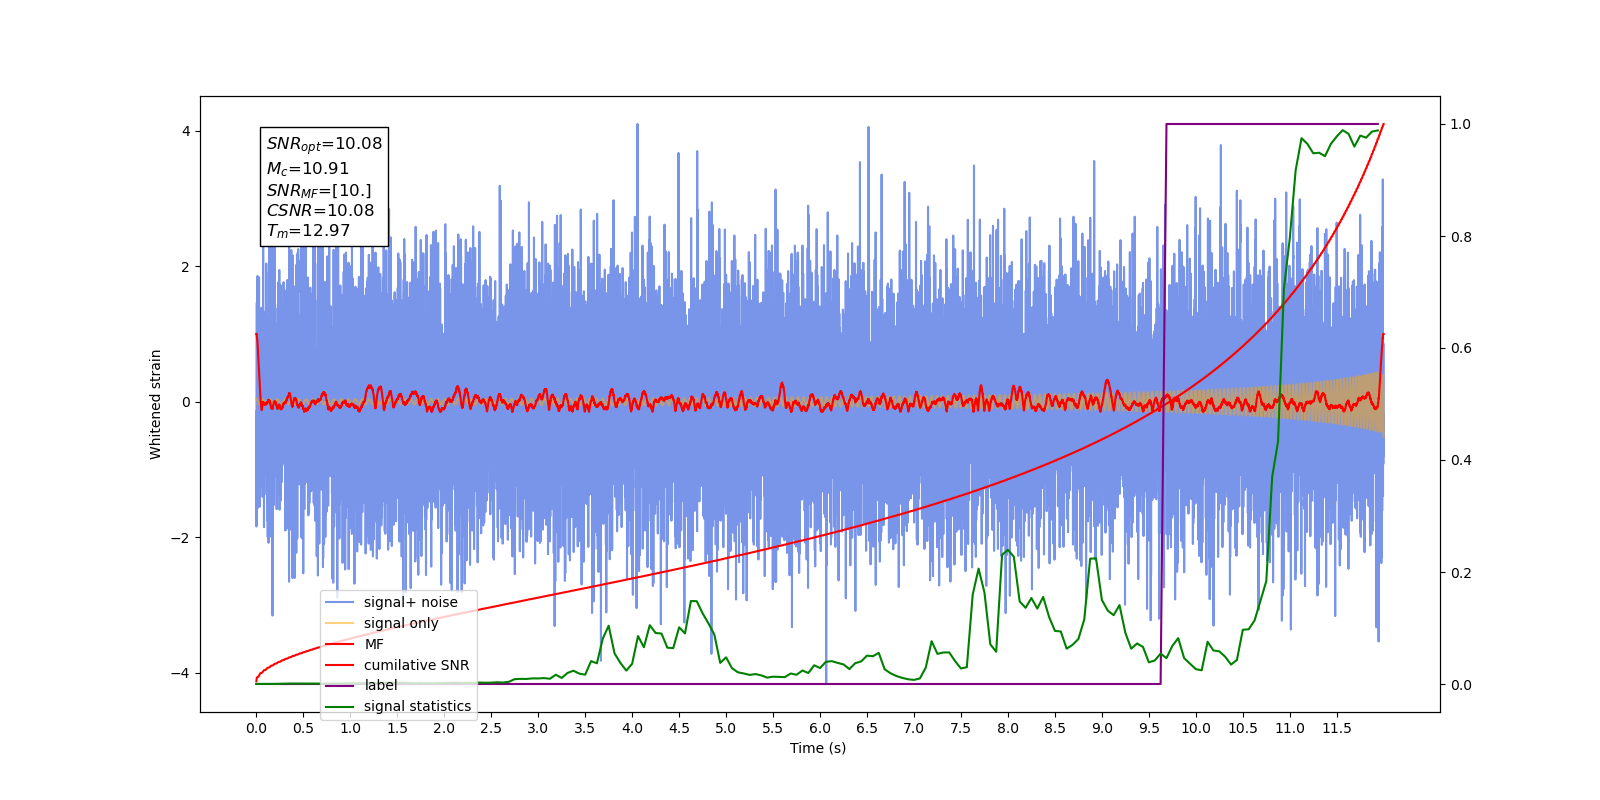
Task: Click the SNRopt=10.08 line in info box
Action: click(x=324, y=144)
